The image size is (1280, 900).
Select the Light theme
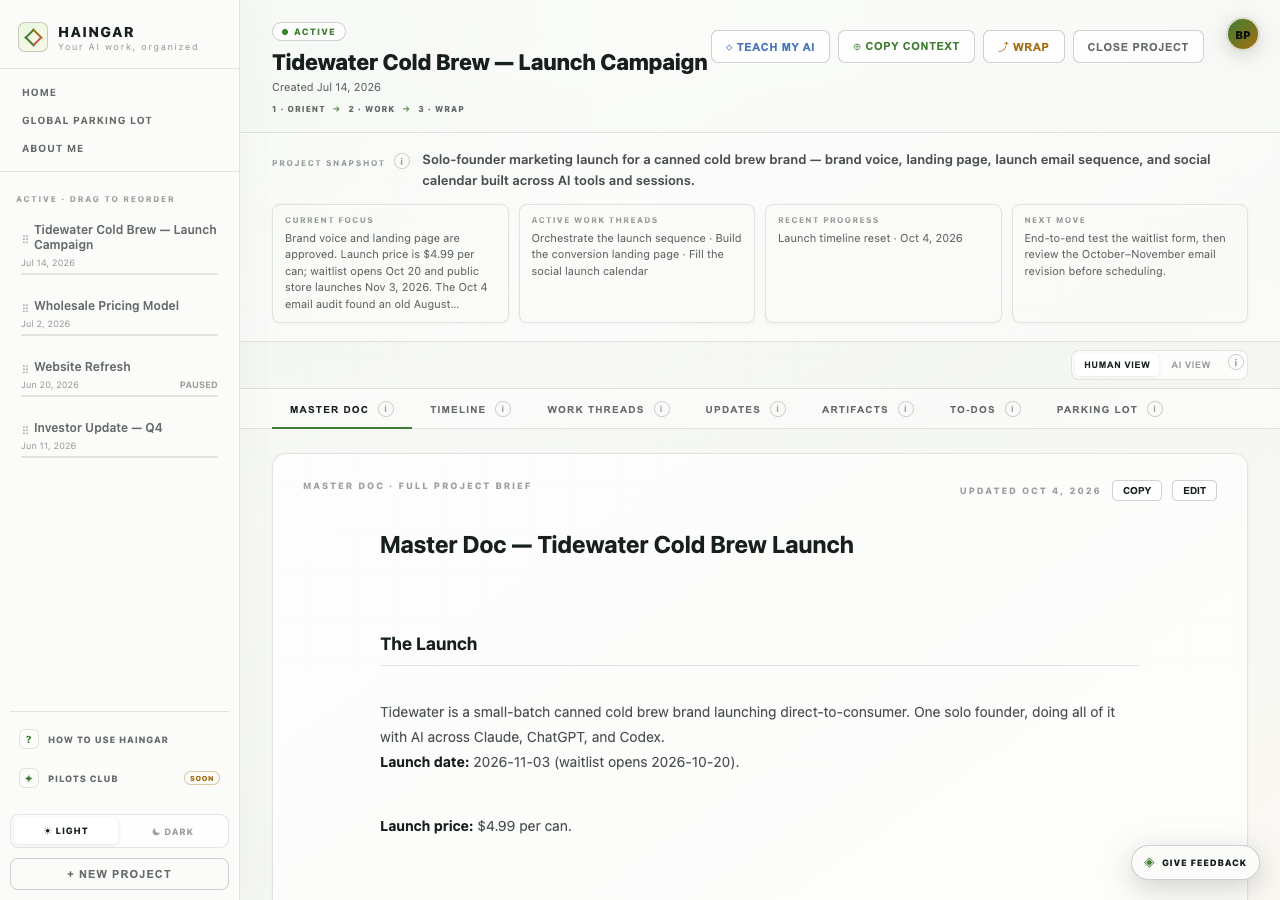click(66, 831)
